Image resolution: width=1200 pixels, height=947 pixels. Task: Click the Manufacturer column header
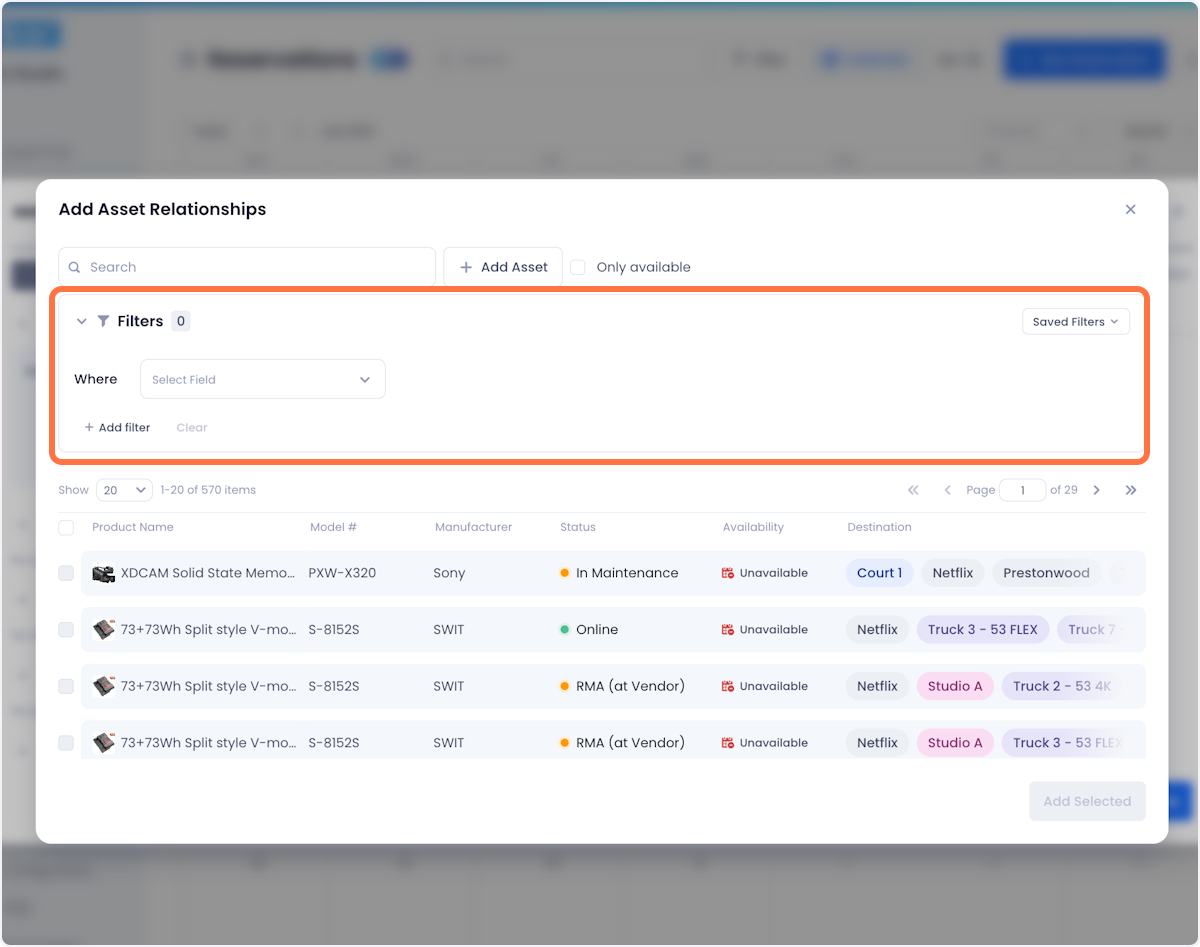pyautogui.click(x=473, y=527)
